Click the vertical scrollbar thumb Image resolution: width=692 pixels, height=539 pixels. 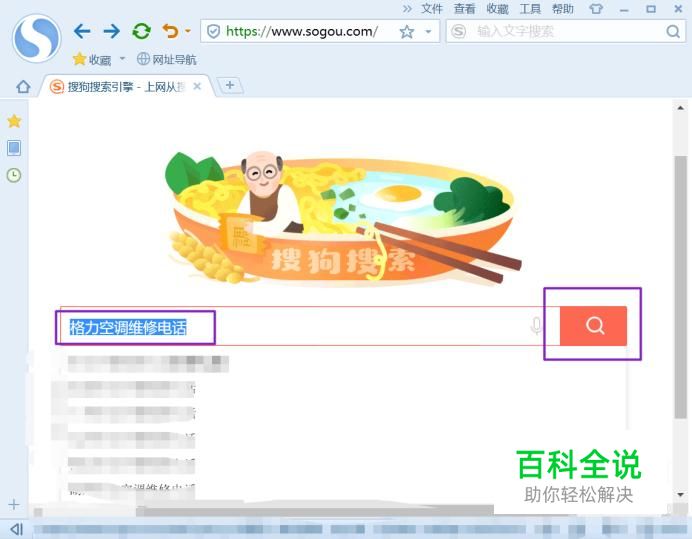[681, 287]
